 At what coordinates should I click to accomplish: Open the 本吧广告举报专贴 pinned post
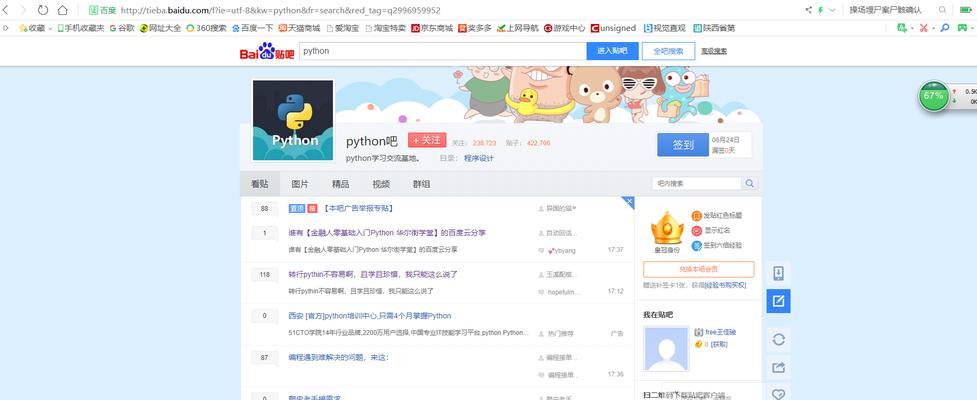click(x=358, y=208)
